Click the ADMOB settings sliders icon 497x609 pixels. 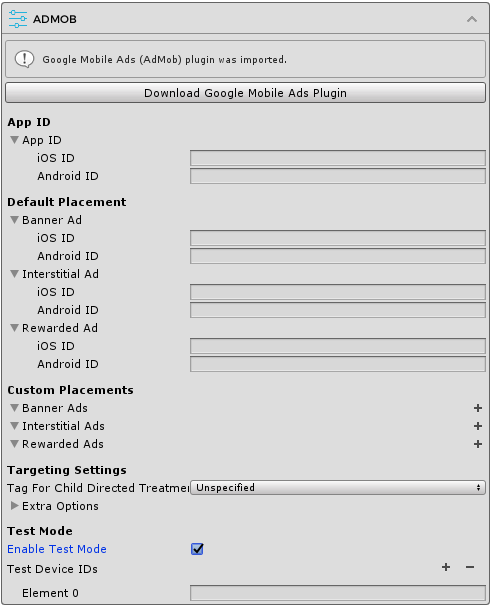click(x=18, y=19)
